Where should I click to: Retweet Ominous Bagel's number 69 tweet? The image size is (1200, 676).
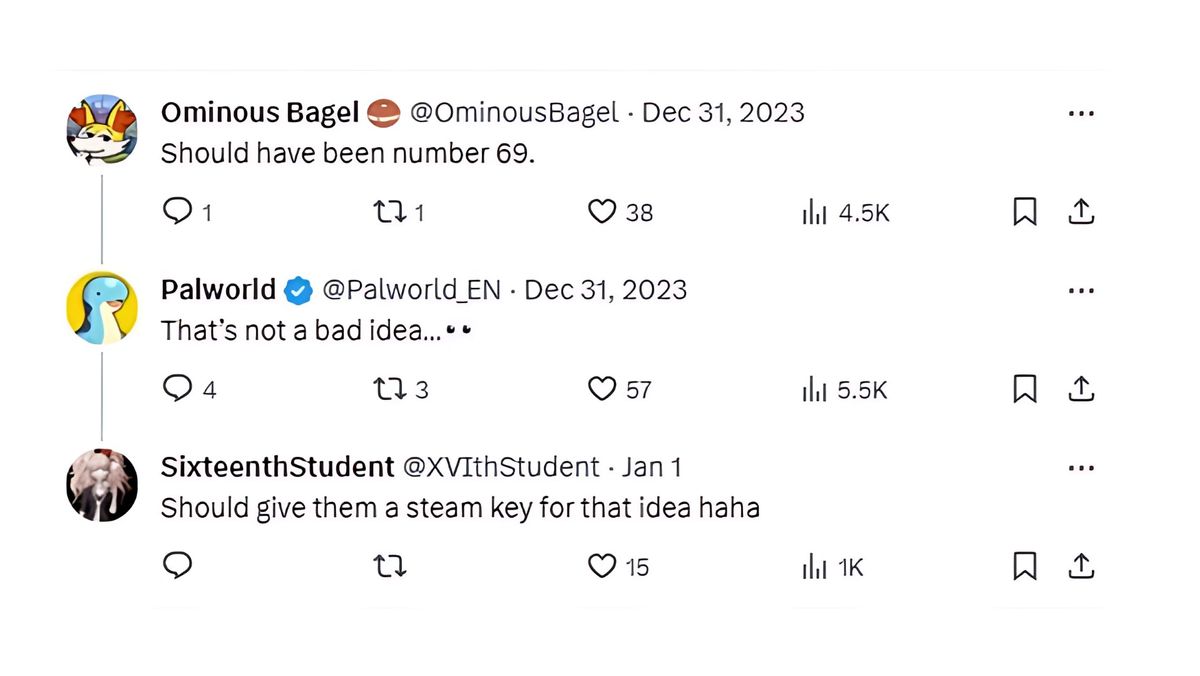point(388,212)
